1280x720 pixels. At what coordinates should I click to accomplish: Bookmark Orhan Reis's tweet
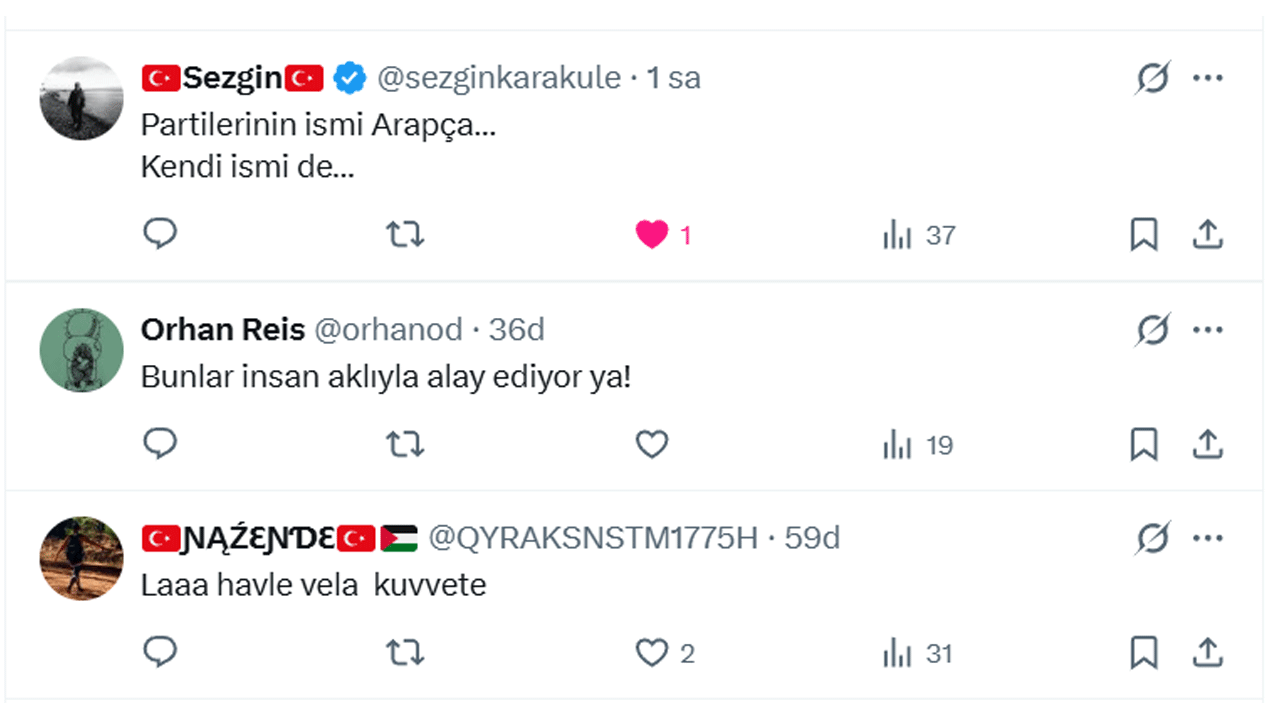click(1144, 444)
